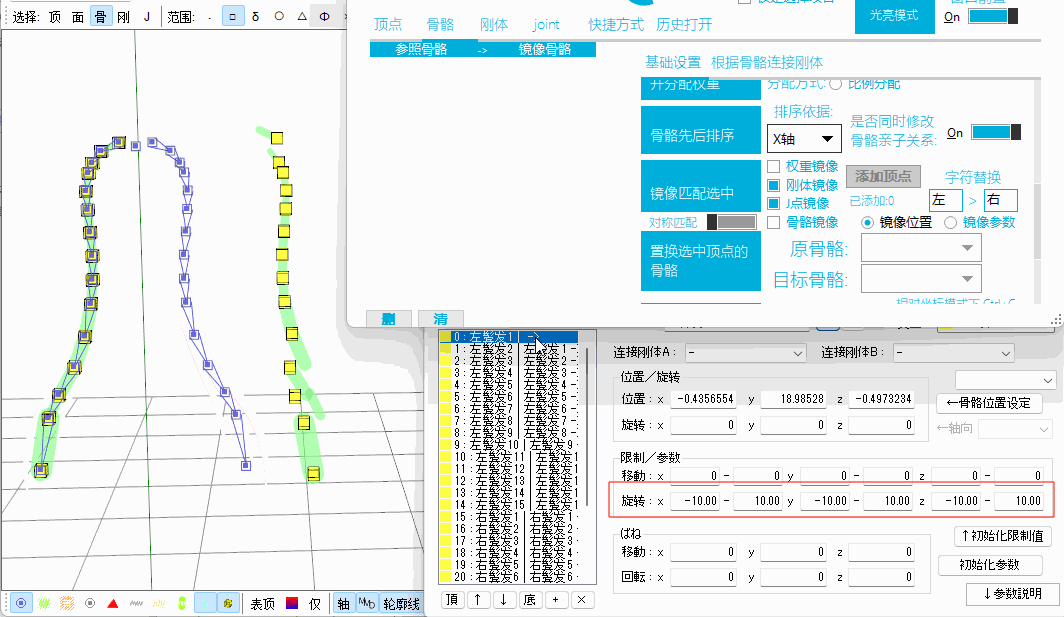Add new joint with the + button
Image resolution: width=1064 pixels, height=617 pixels.
tap(555, 600)
